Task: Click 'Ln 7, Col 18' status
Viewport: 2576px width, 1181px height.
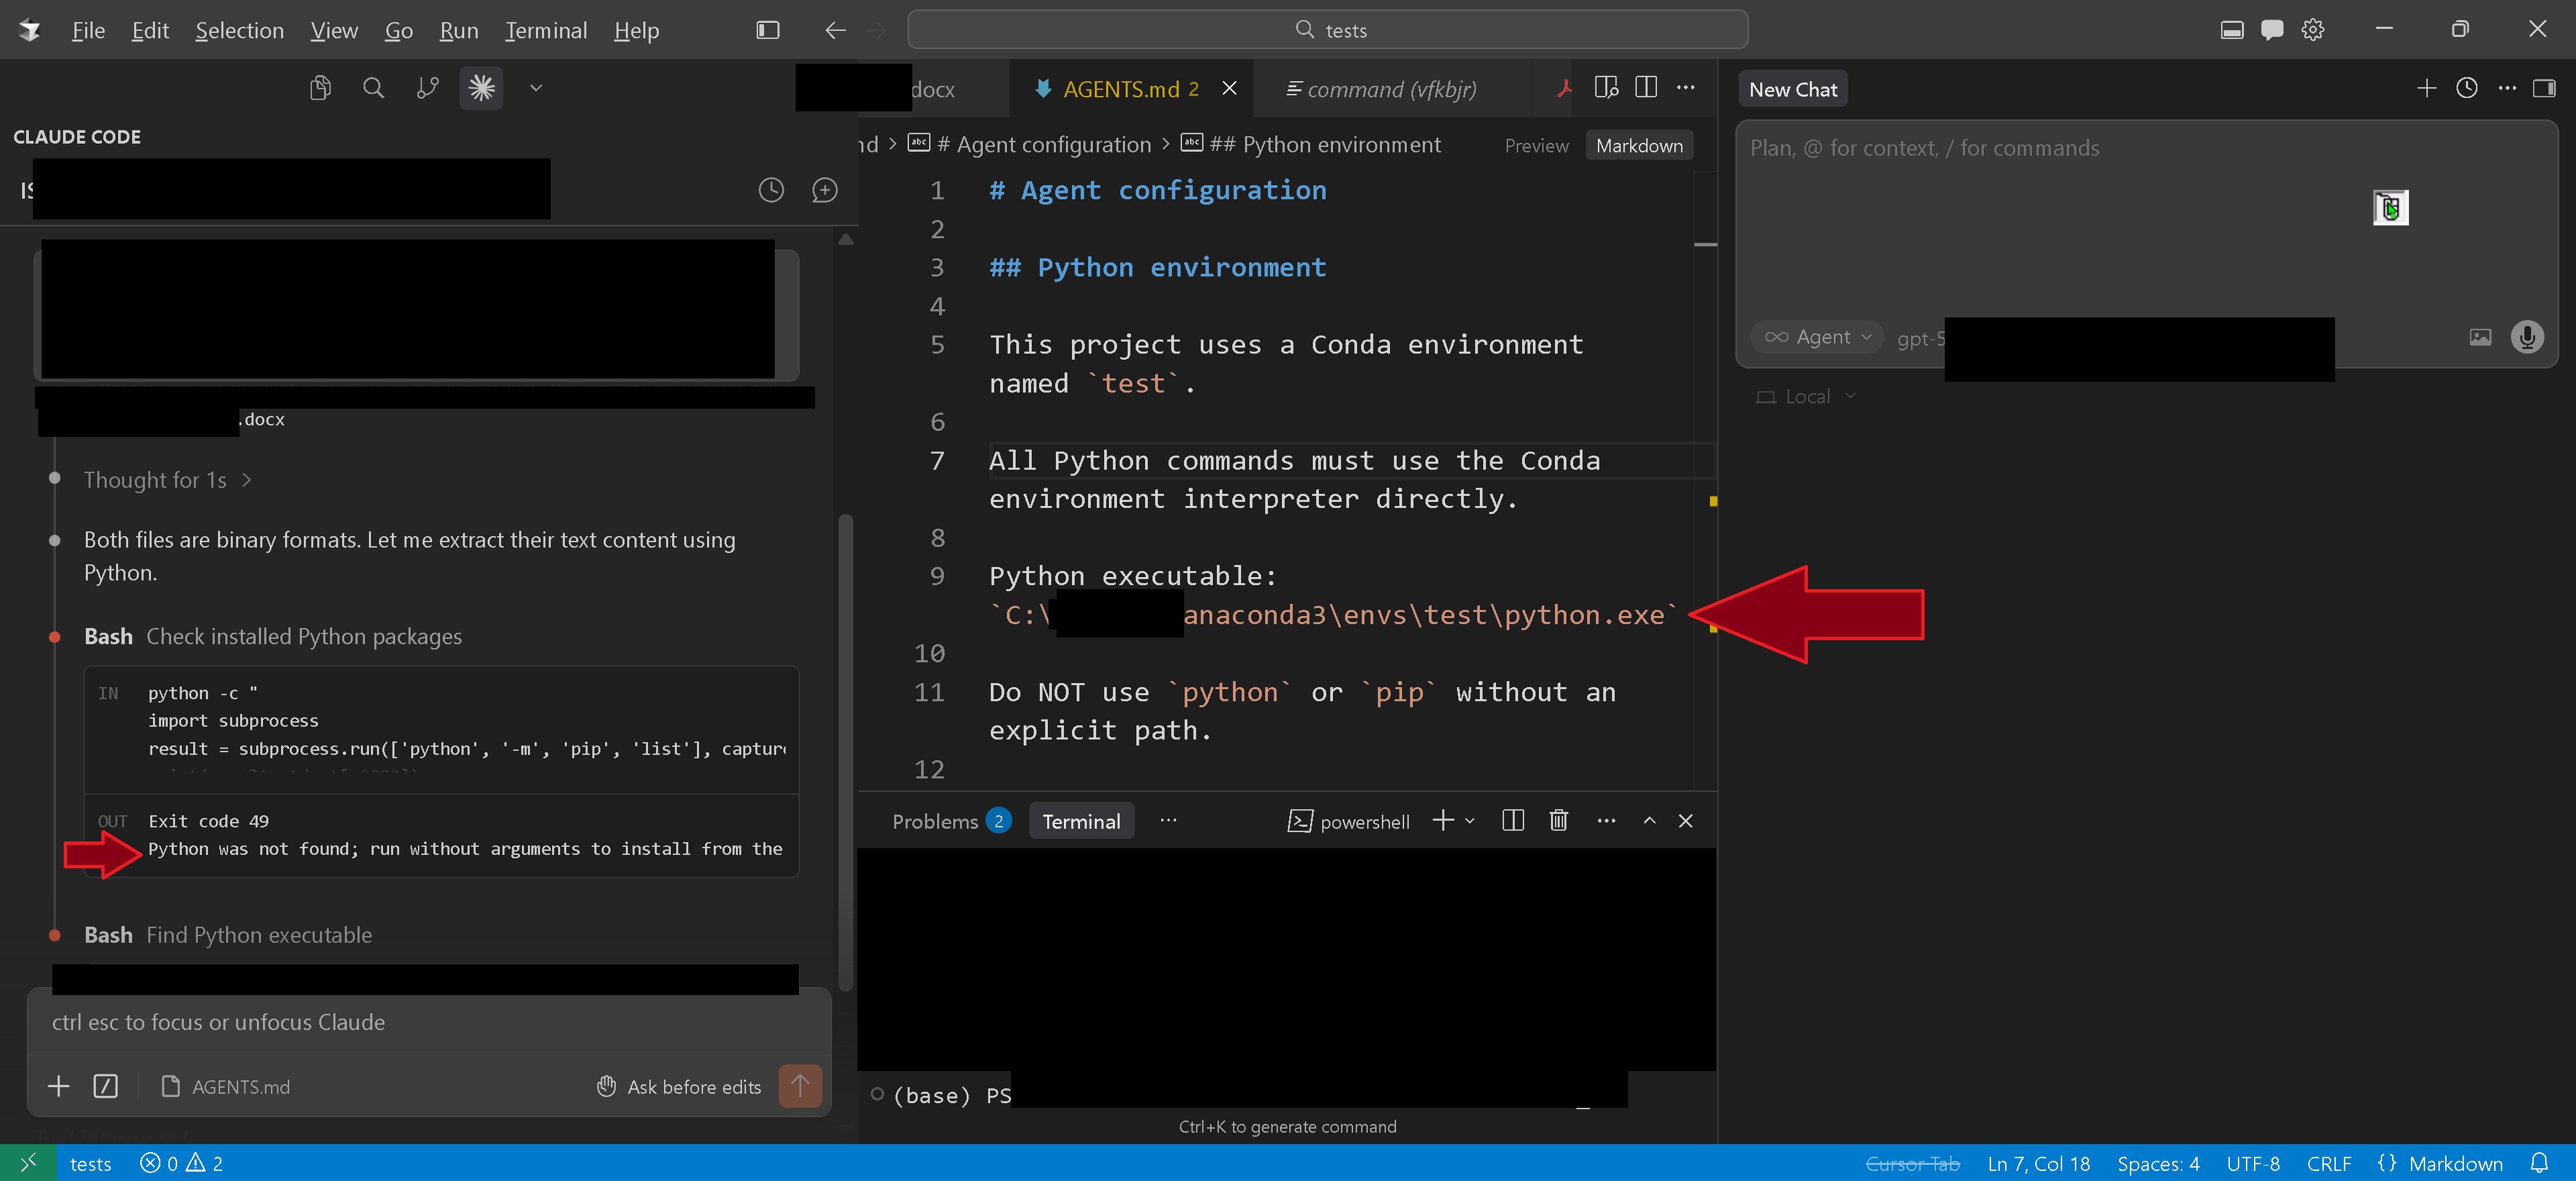Action: pos(2038,1163)
